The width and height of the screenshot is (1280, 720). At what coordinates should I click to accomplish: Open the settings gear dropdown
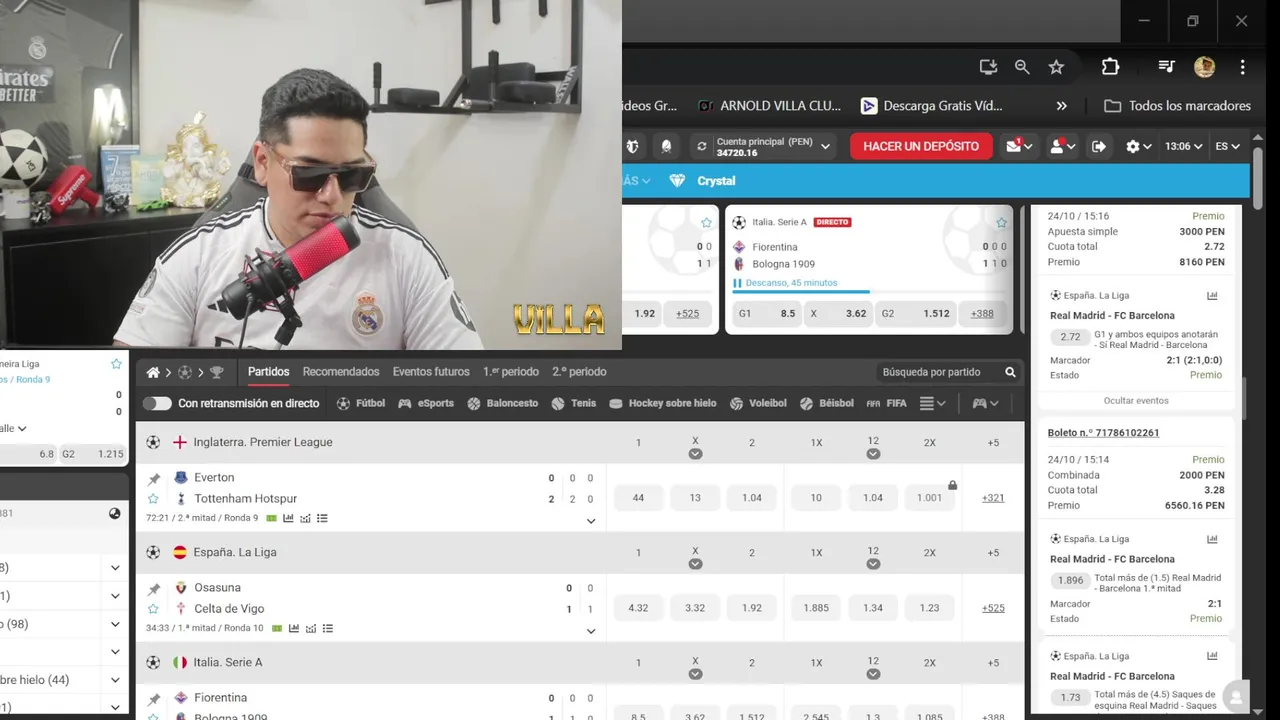[1138, 146]
